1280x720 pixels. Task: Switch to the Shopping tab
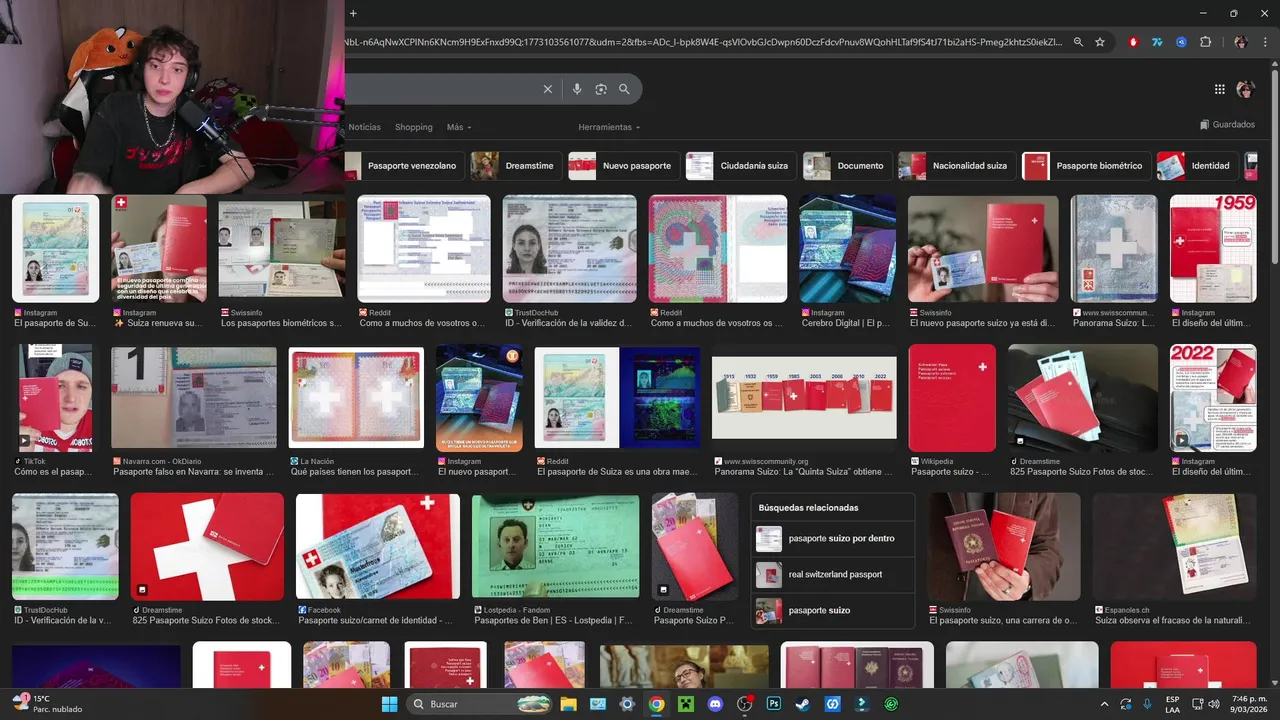(414, 127)
